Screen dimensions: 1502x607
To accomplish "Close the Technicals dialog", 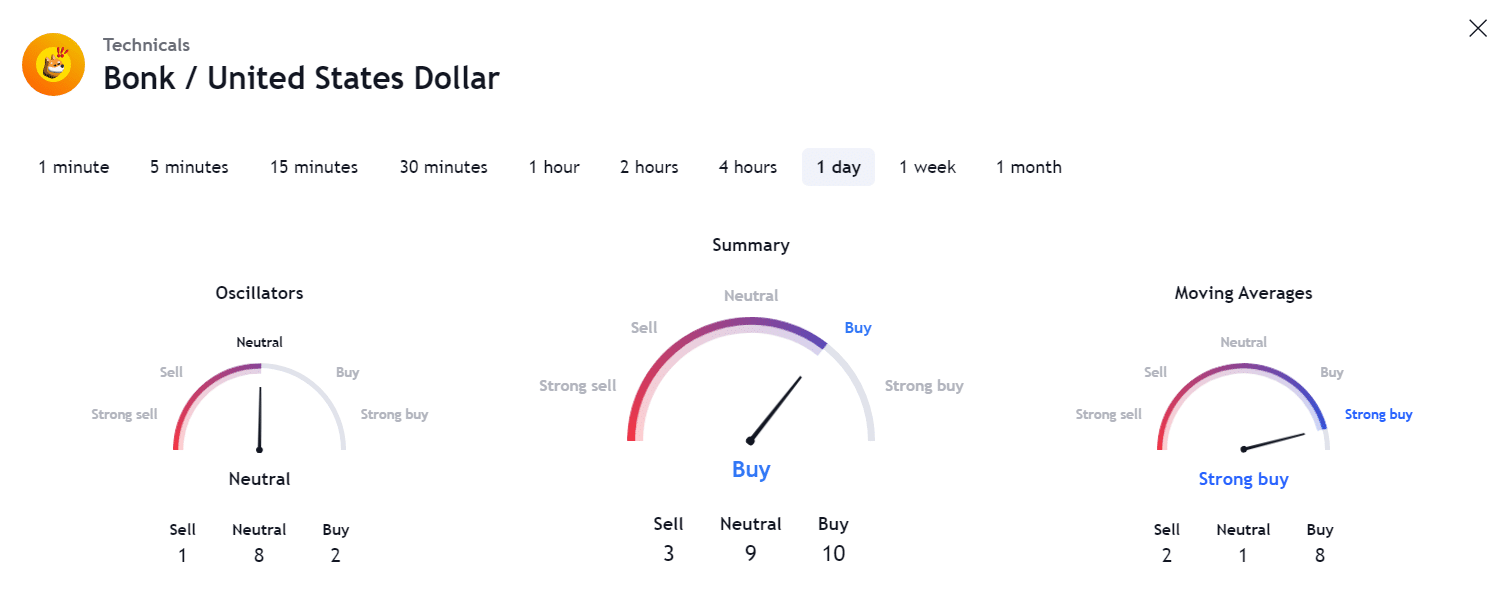I will (x=1477, y=29).
